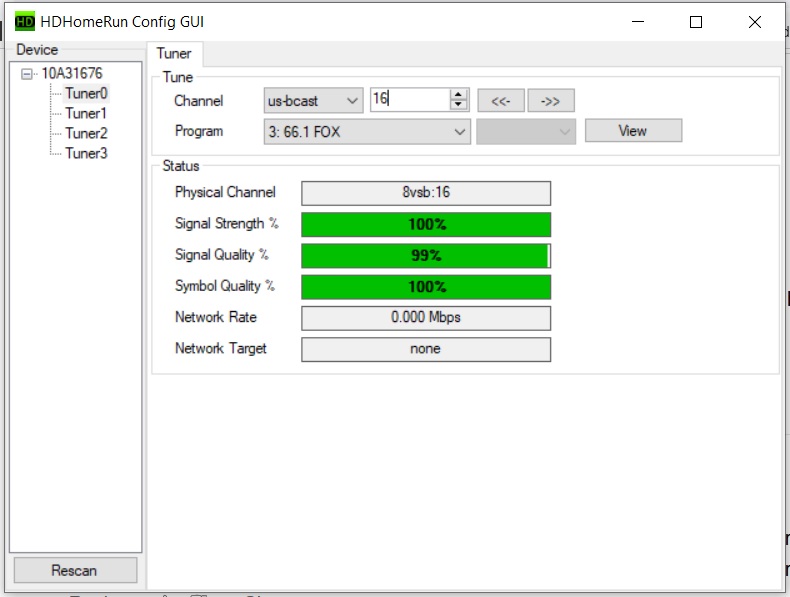Click the Rescan button
Screen dimensions: 790x597
click(x=75, y=570)
